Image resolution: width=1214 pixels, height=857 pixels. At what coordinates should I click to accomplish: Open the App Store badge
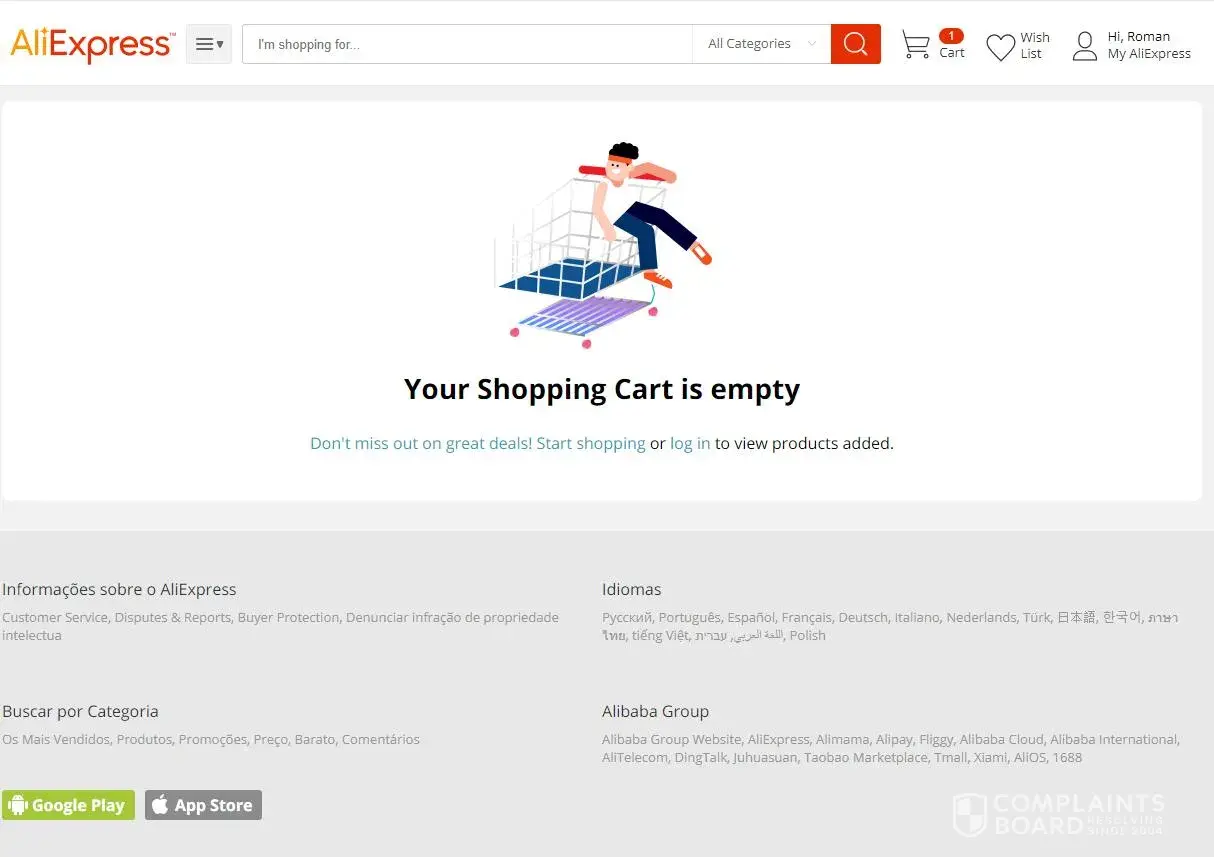[x=203, y=805]
